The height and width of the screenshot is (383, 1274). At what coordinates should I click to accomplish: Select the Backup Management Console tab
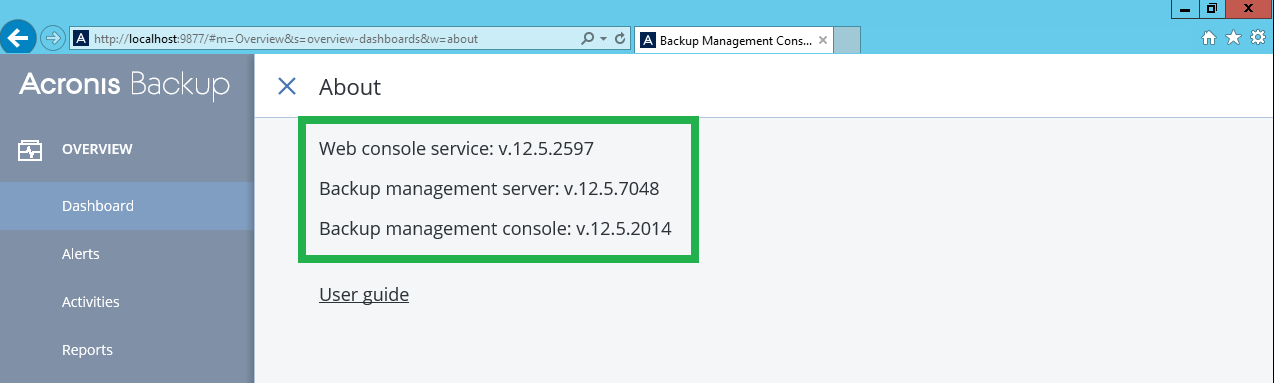pyautogui.click(x=733, y=40)
